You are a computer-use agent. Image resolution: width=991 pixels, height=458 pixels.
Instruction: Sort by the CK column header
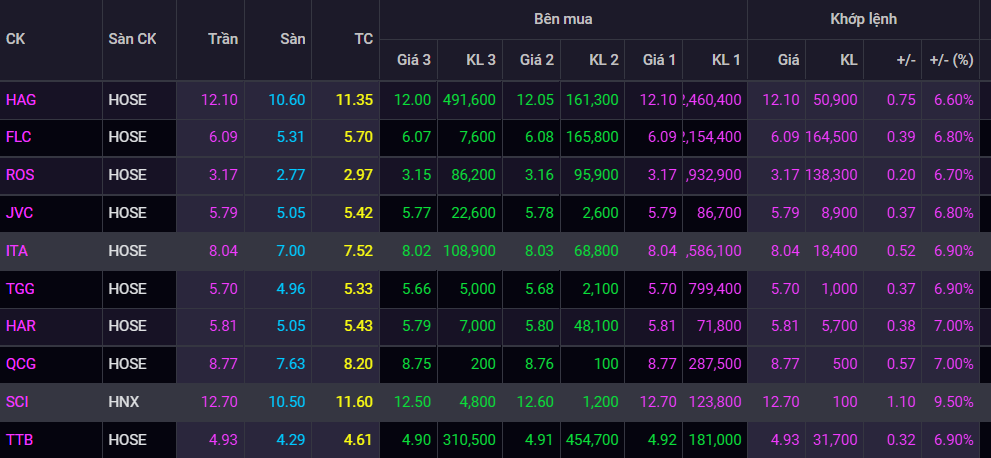15,39
